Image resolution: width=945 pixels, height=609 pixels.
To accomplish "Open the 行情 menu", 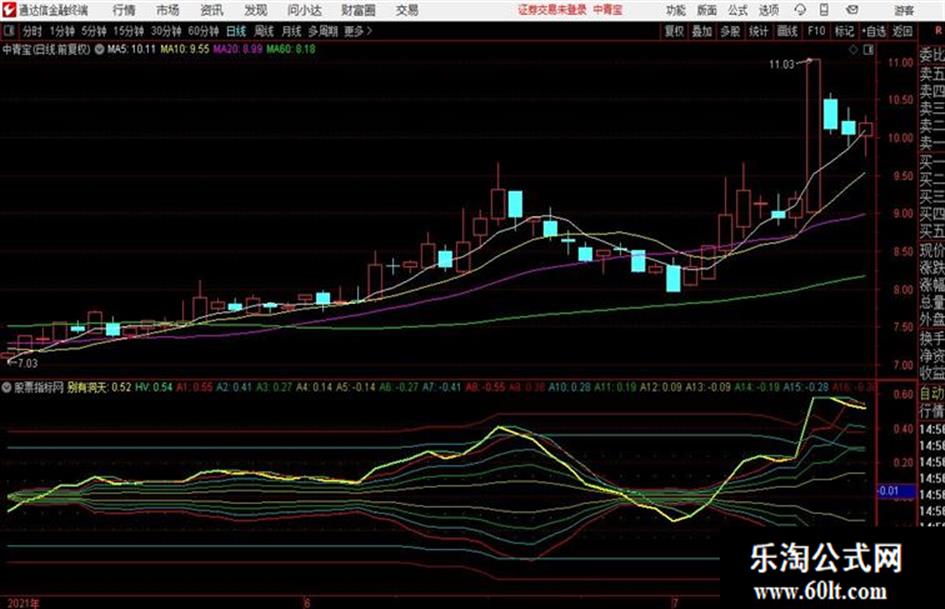I will tap(124, 10).
